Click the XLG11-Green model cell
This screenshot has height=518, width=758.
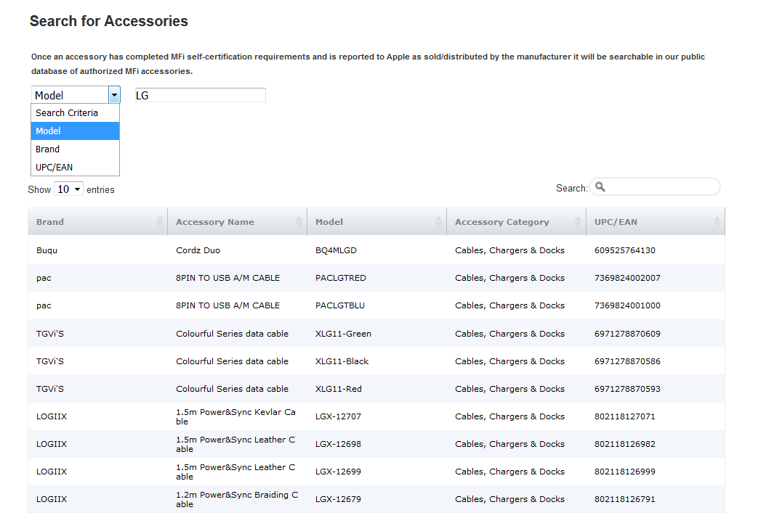coord(343,334)
